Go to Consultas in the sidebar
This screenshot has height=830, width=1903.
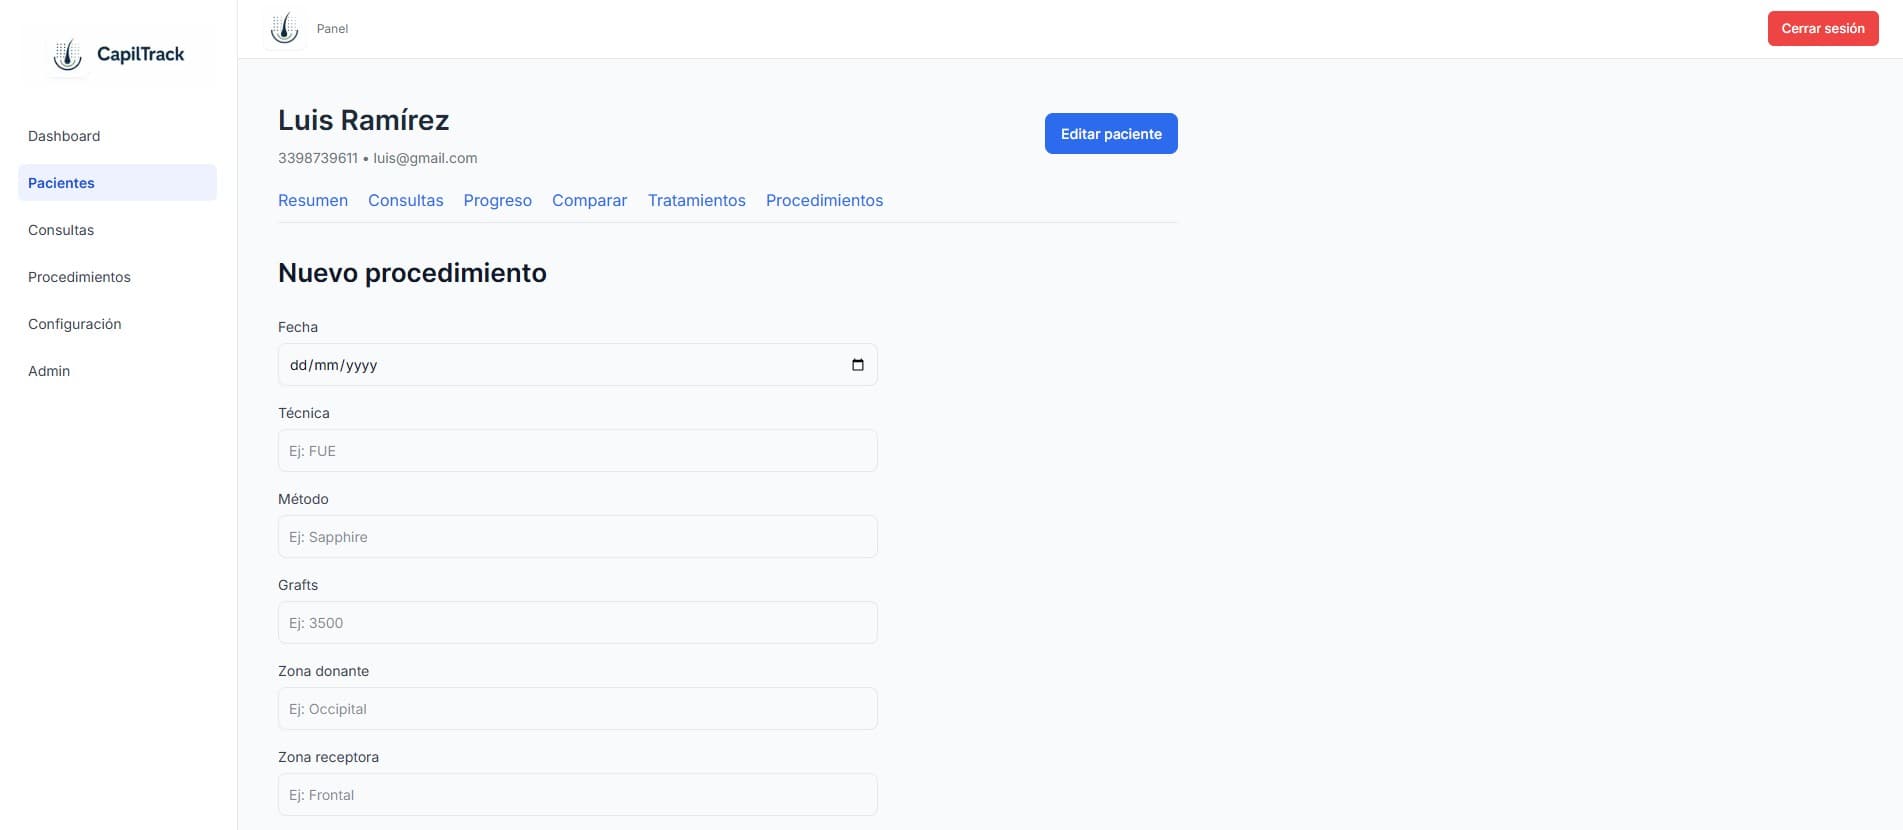point(61,230)
